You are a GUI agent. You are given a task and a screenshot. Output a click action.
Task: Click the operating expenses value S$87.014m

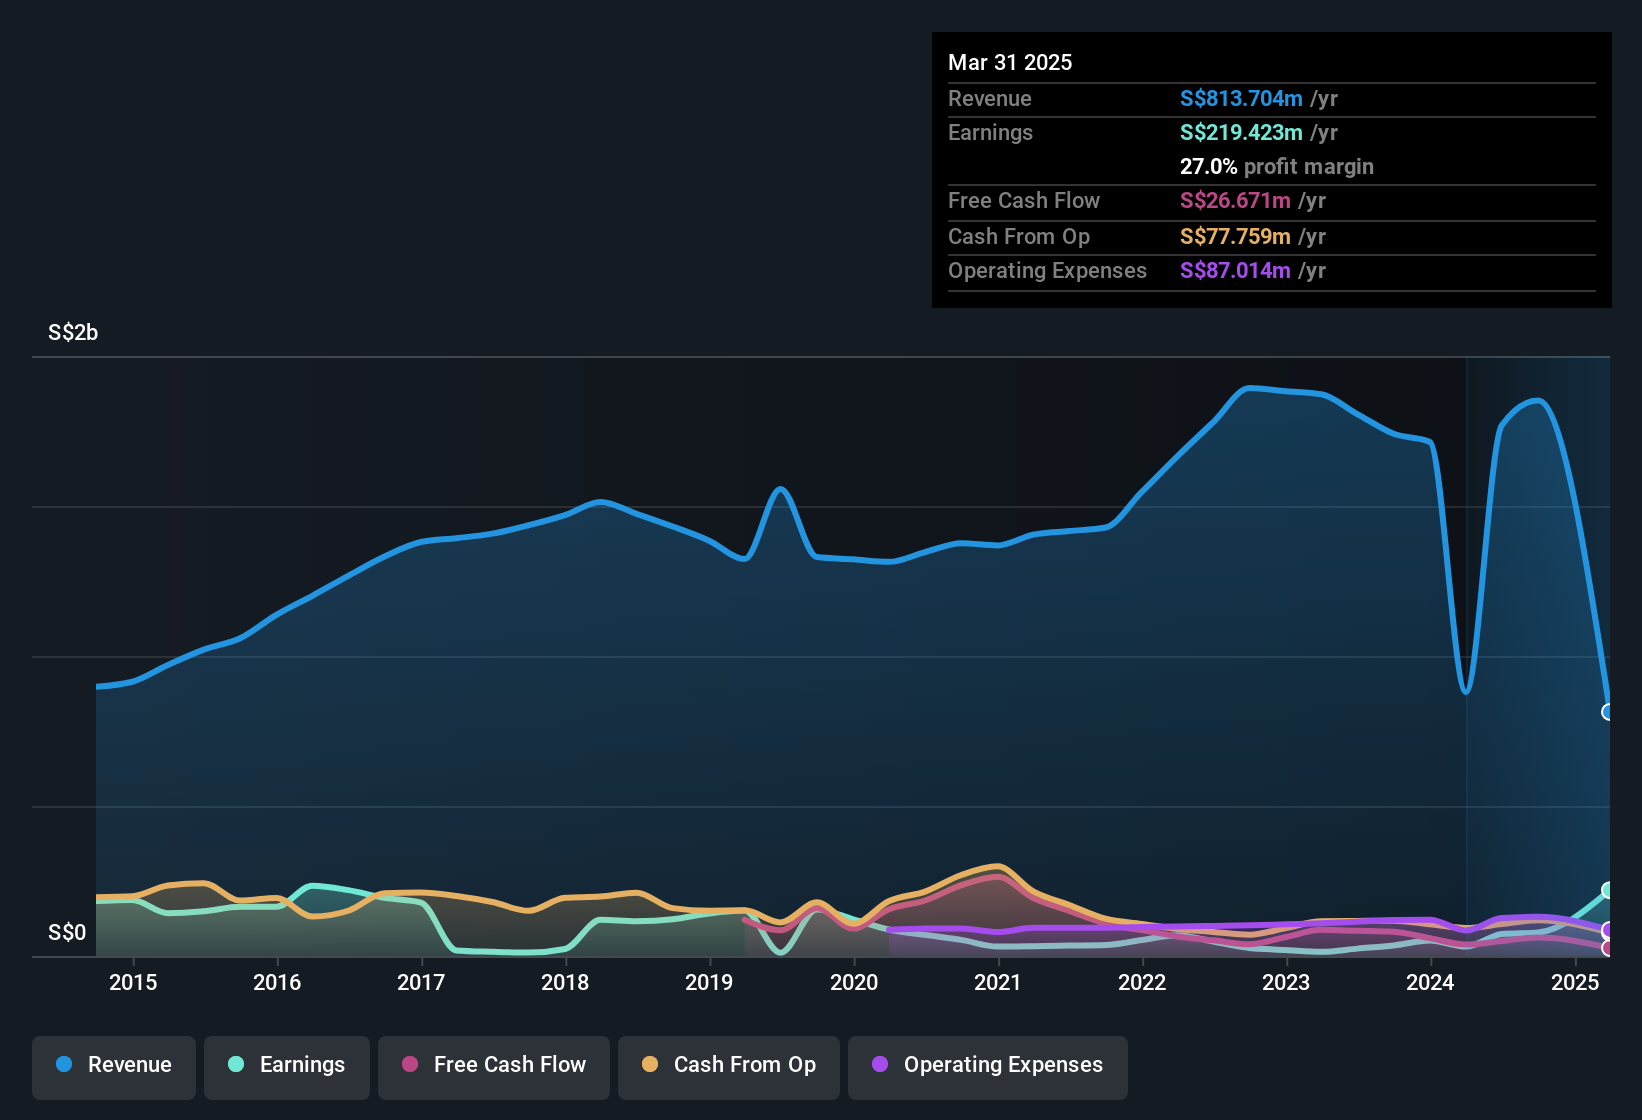1235,270
